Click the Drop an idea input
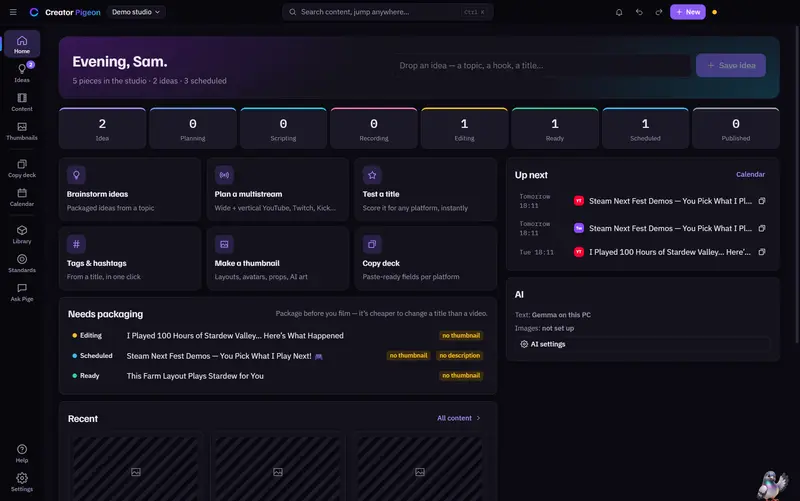 [542, 65]
